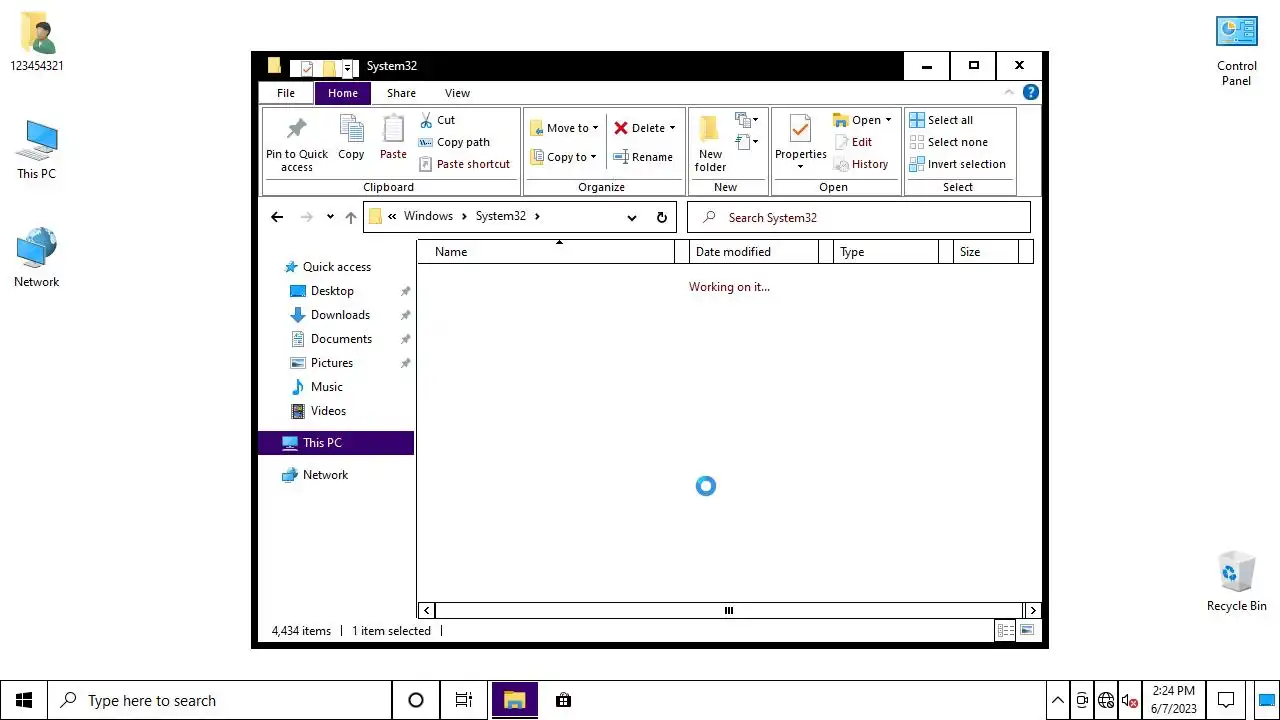Click the Copy ribbon button
This screenshot has width=1280, height=720.
351,138
